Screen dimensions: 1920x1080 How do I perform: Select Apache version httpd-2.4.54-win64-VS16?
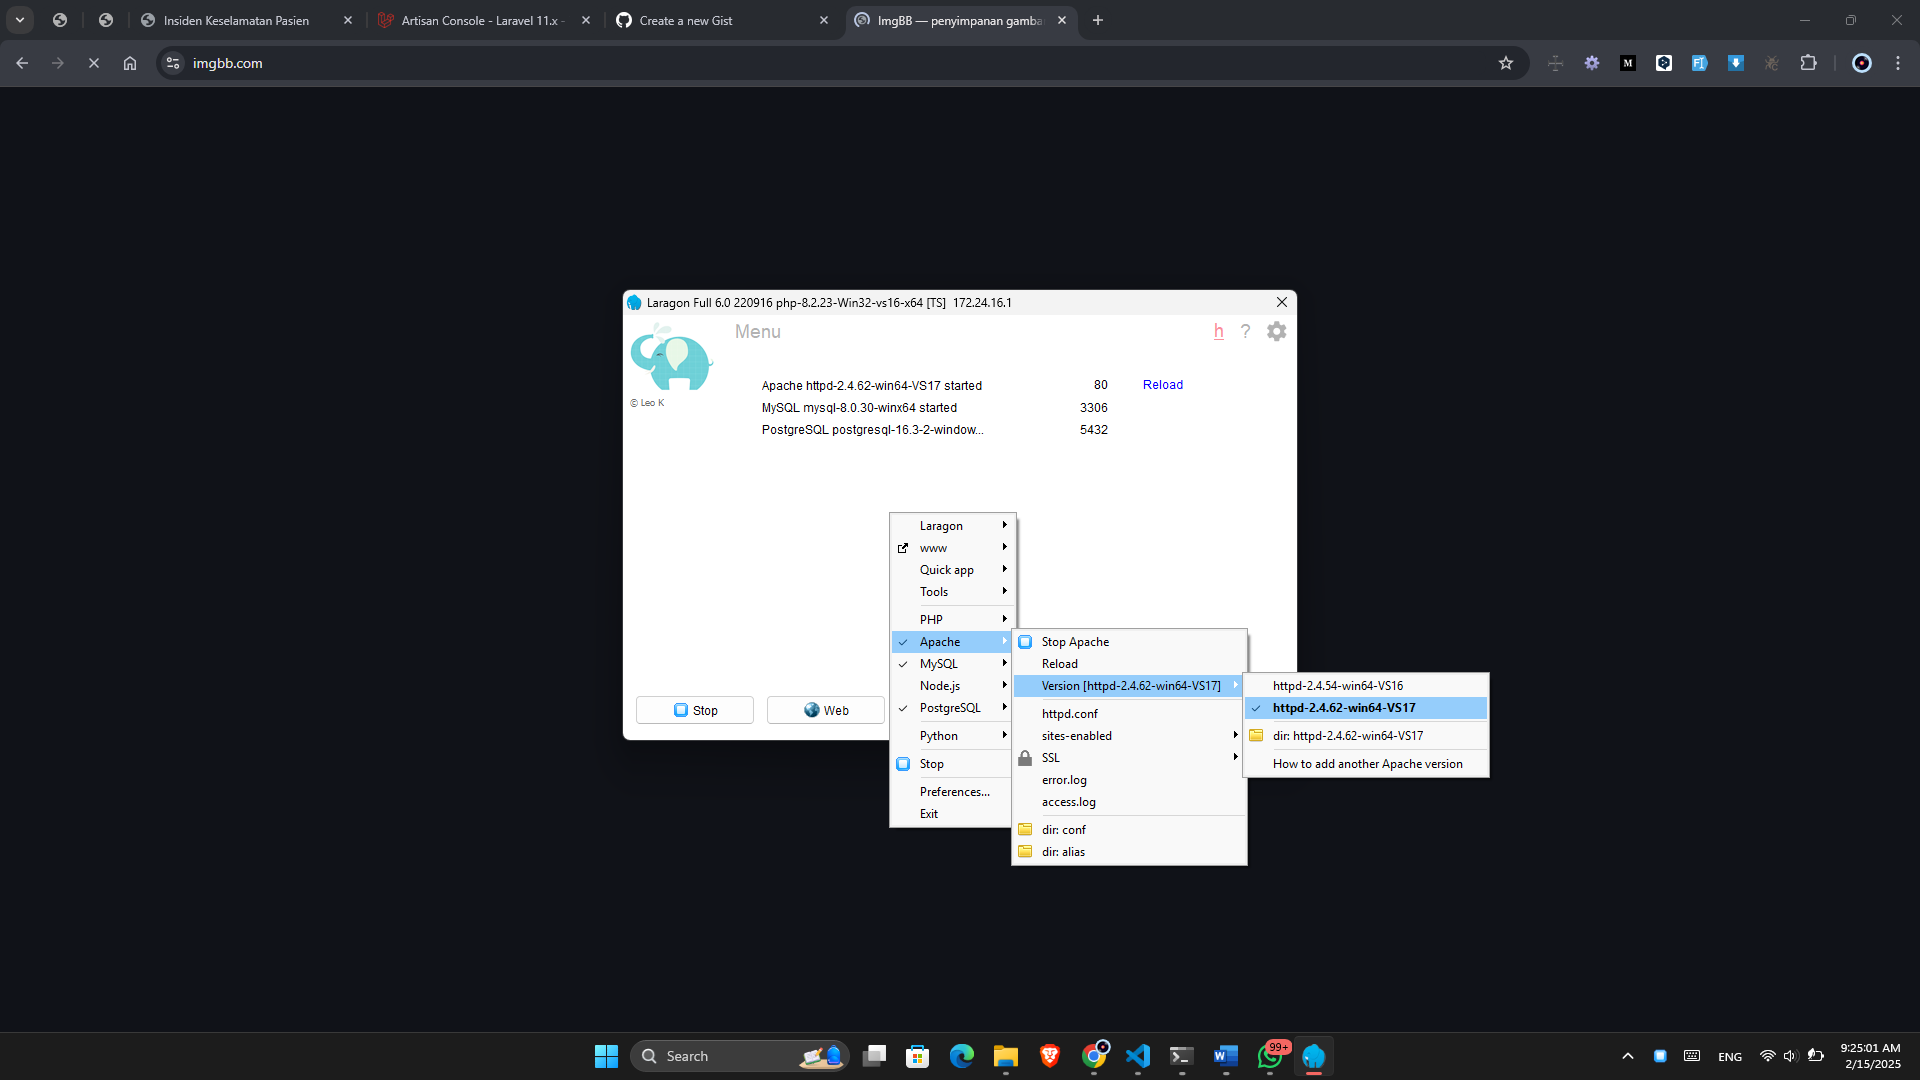click(x=1366, y=686)
